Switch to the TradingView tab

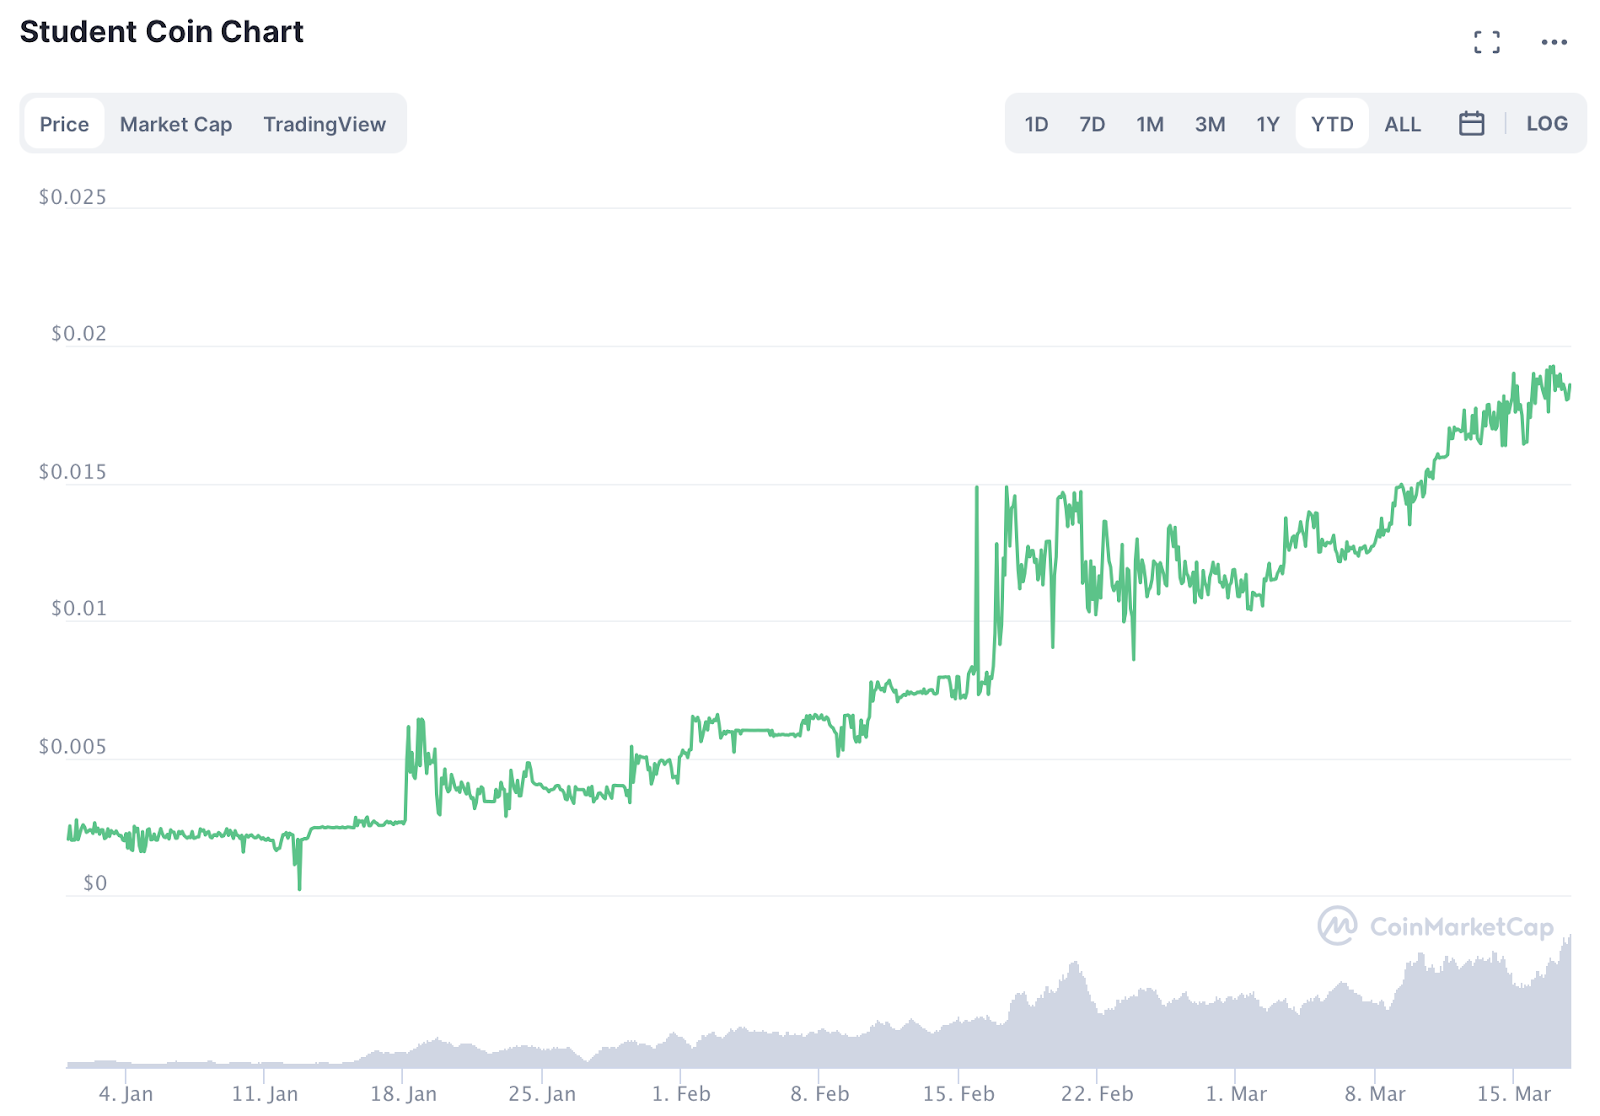[324, 123]
